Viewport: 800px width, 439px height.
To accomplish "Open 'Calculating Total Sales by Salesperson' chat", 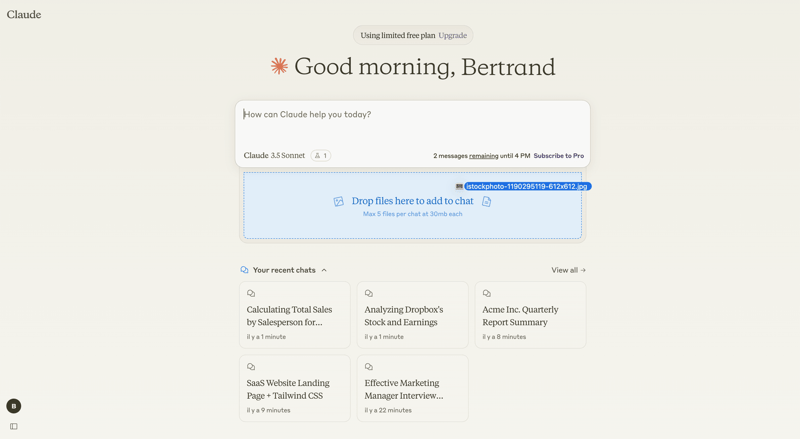I will tap(295, 315).
